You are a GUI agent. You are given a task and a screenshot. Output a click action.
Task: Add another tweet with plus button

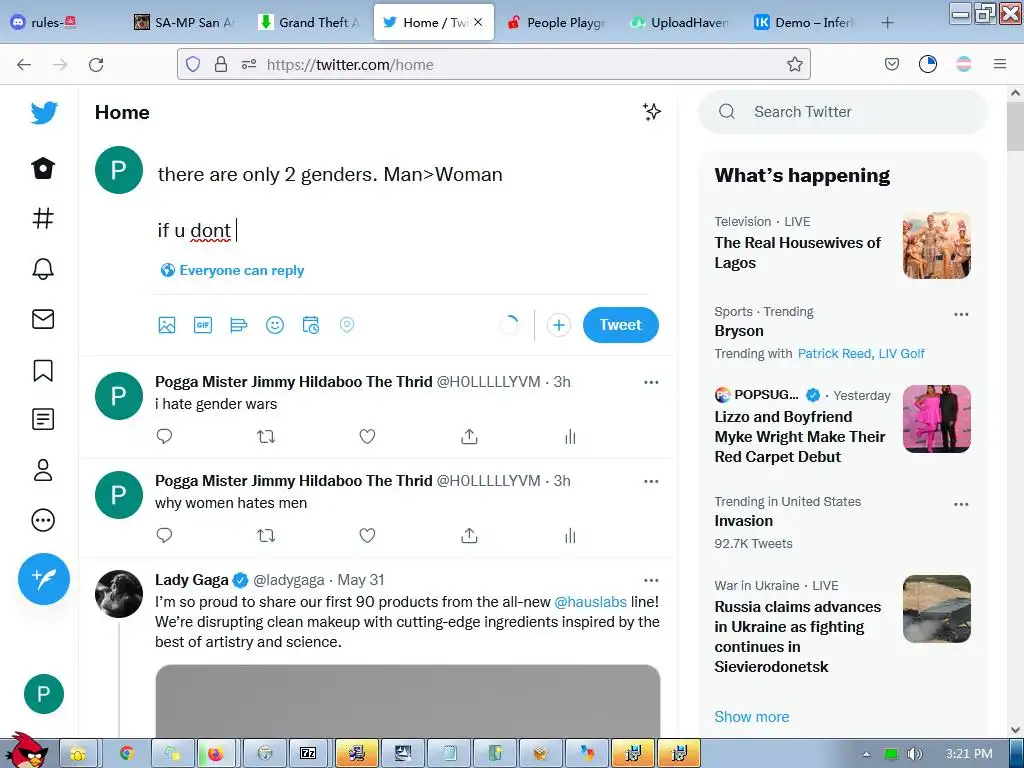[x=558, y=325]
